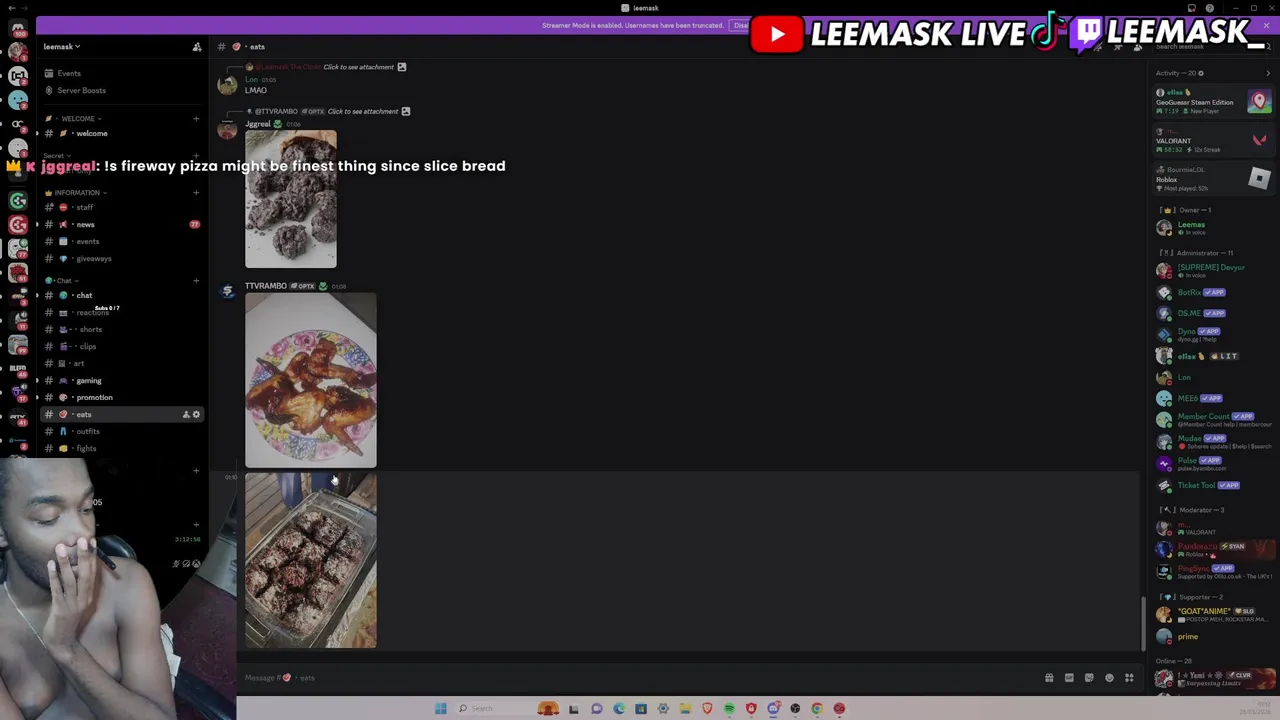This screenshot has width=1280, height=720.
Task: Open the leemask server dropdown menu
Action: (62, 47)
